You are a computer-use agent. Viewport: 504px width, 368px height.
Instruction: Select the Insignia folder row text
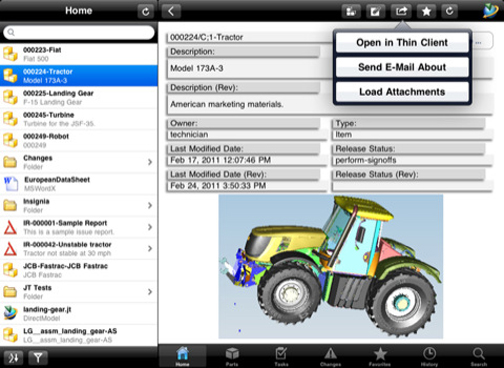(x=36, y=205)
